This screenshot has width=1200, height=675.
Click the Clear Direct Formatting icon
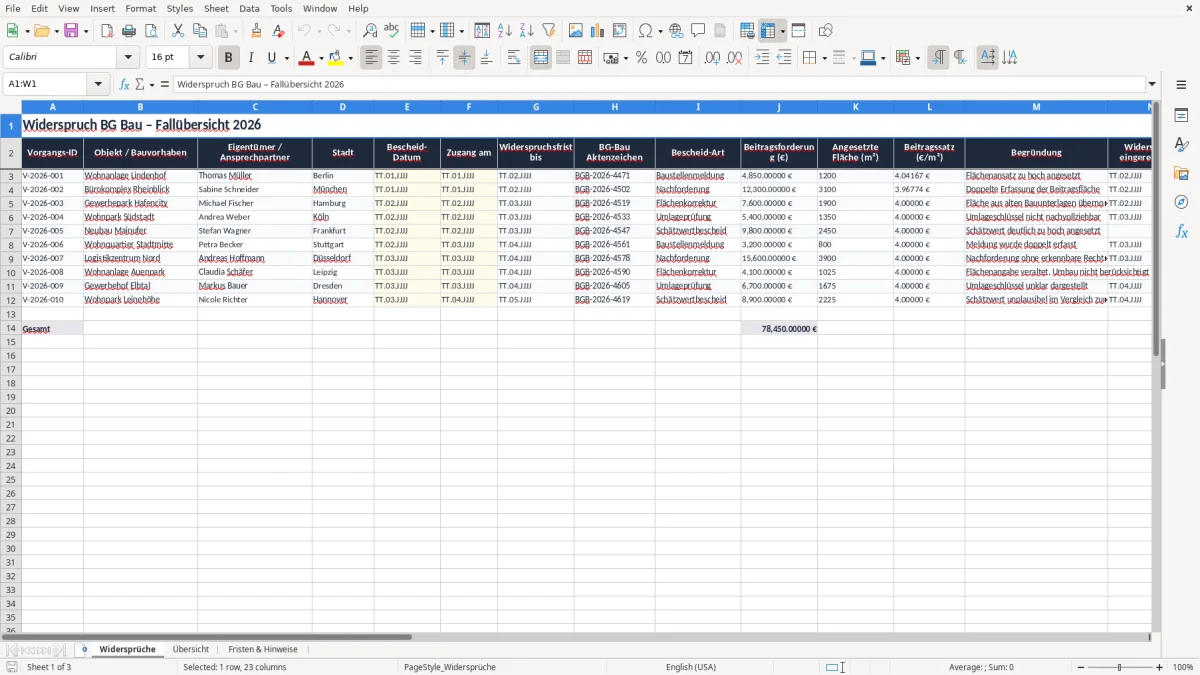278,31
